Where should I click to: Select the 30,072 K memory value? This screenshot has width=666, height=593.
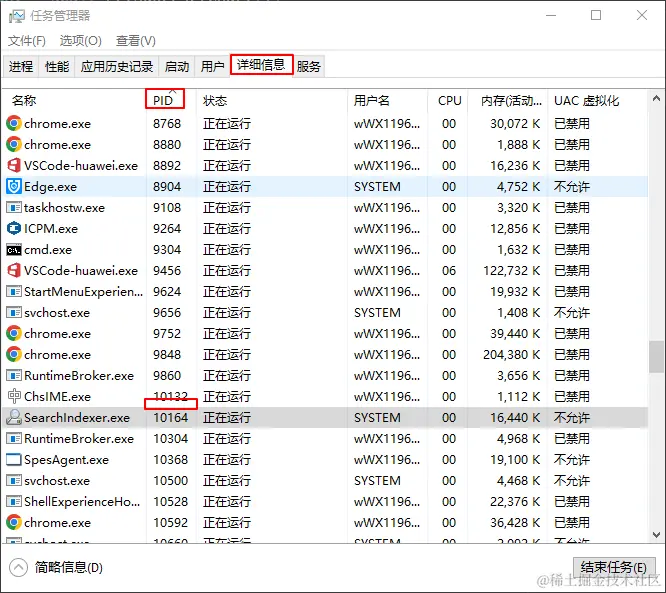[515, 124]
